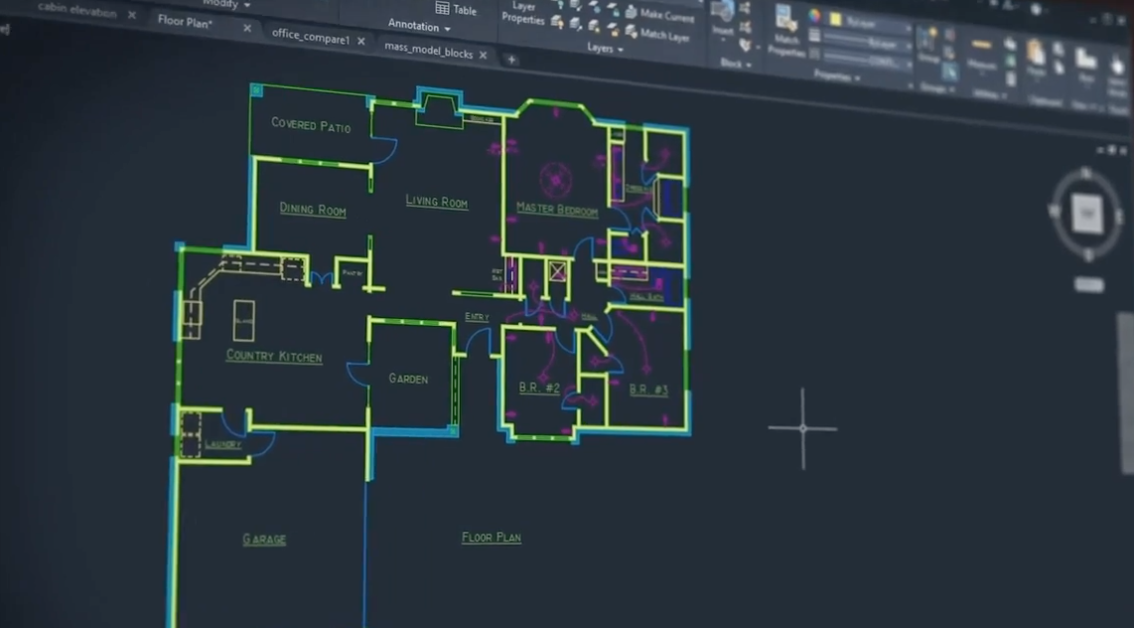Open a new drawing with the plus tab

click(x=510, y=60)
